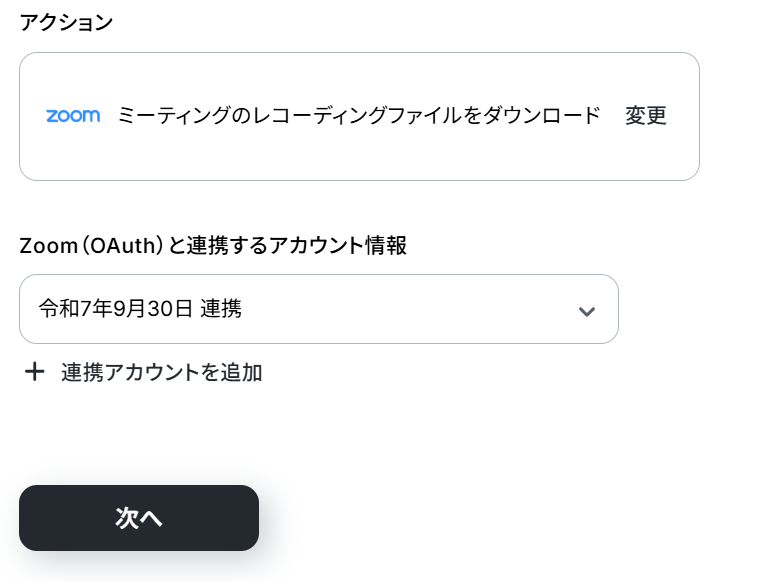Click the chevron arrow in account dropdown
This screenshot has height=581, width=769.
pyautogui.click(x=587, y=311)
